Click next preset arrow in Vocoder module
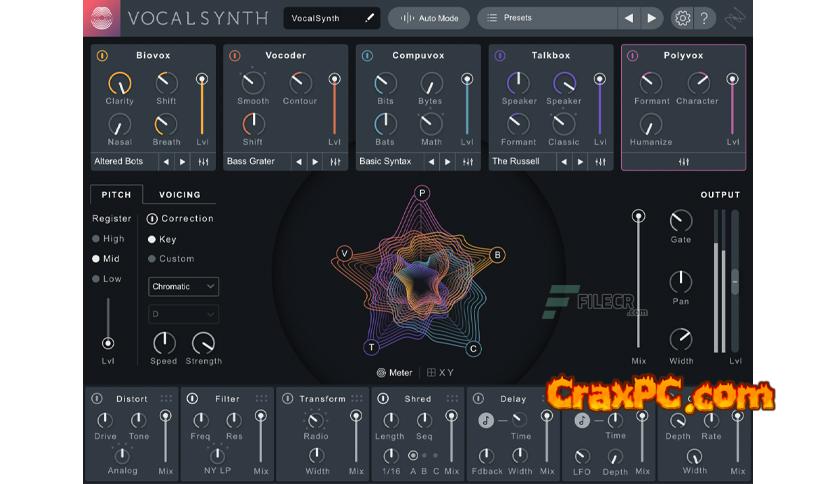The image size is (836, 484). [x=315, y=161]
